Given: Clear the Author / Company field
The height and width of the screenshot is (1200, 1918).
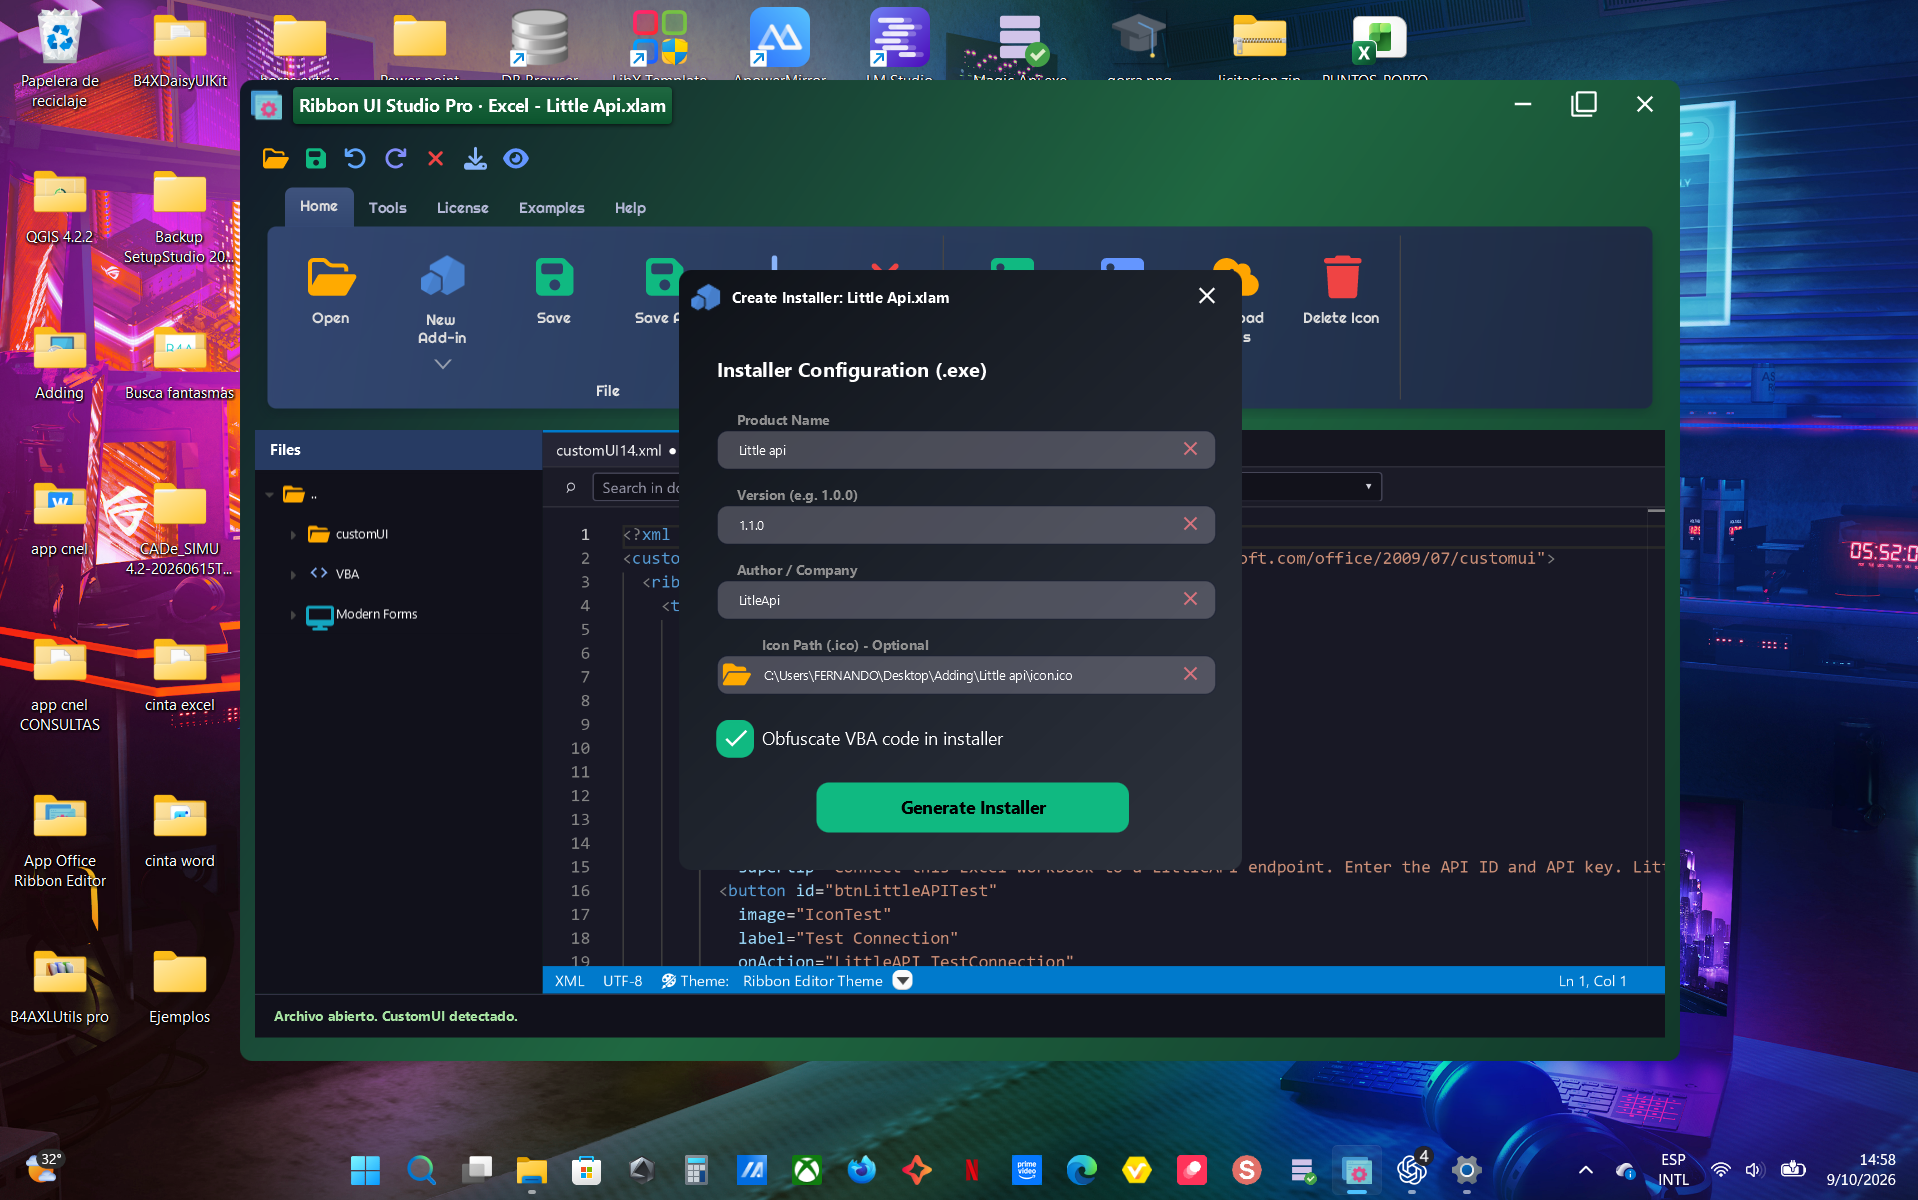Looking at the screenshot, I should (x=1190, y=599).
